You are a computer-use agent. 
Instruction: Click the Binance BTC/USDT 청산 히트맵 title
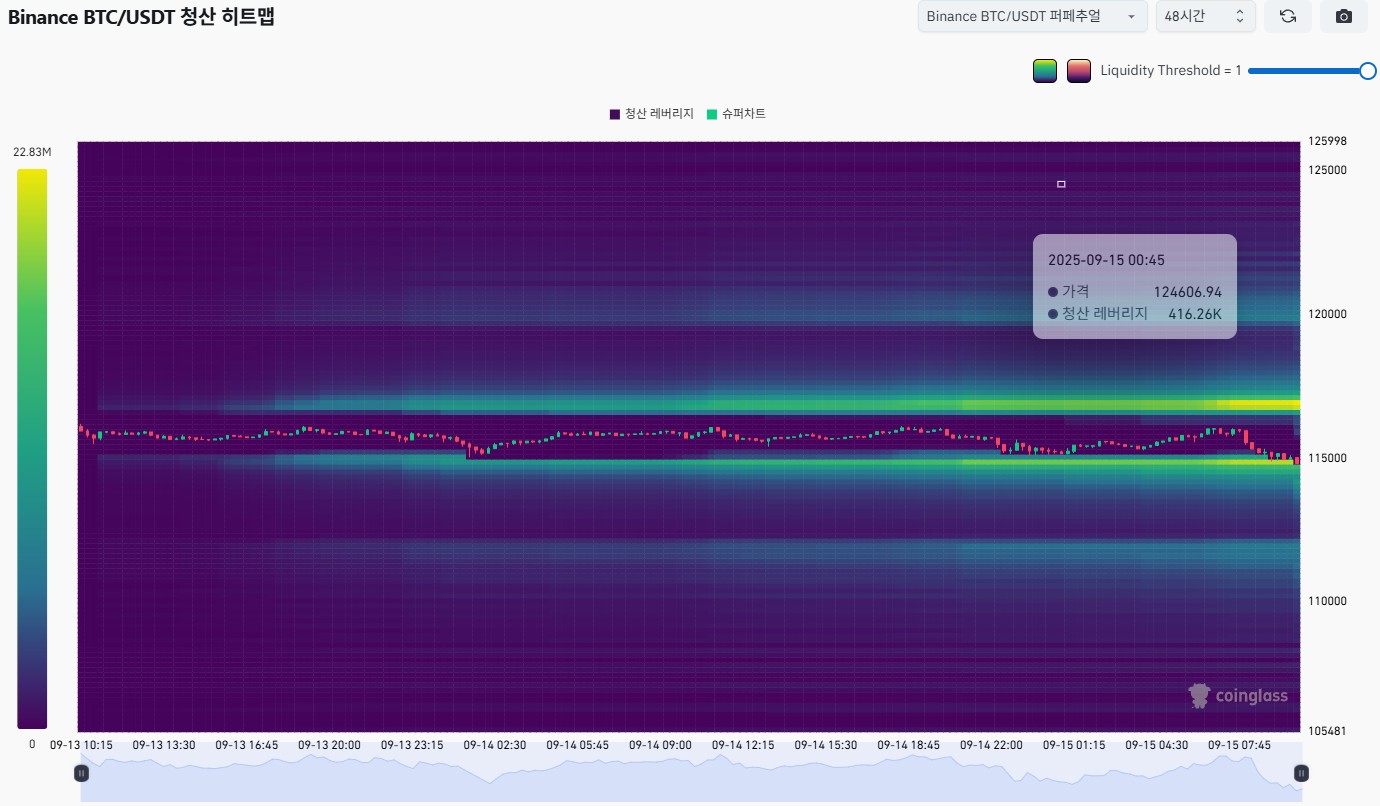(x=141, y=16)
